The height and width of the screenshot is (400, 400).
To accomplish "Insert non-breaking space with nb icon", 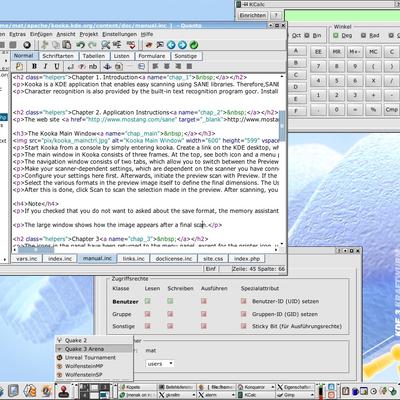I will [93, 66].
